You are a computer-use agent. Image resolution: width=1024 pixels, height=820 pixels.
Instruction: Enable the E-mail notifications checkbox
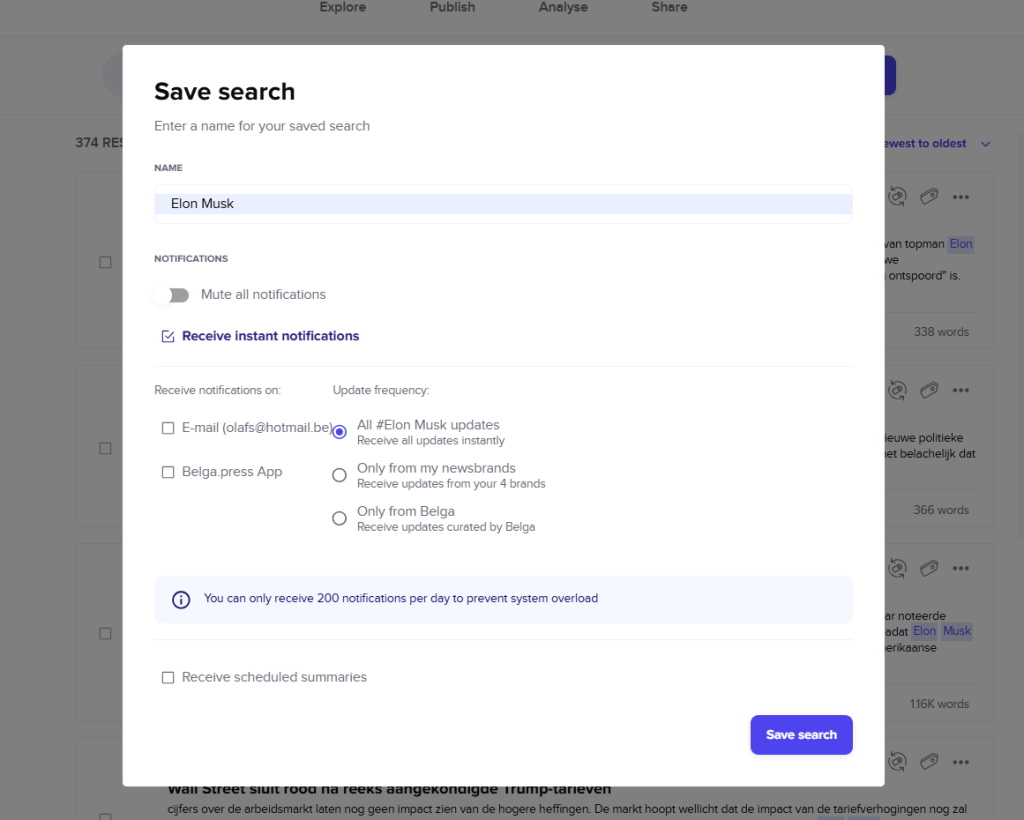click(x=168, y=428)
